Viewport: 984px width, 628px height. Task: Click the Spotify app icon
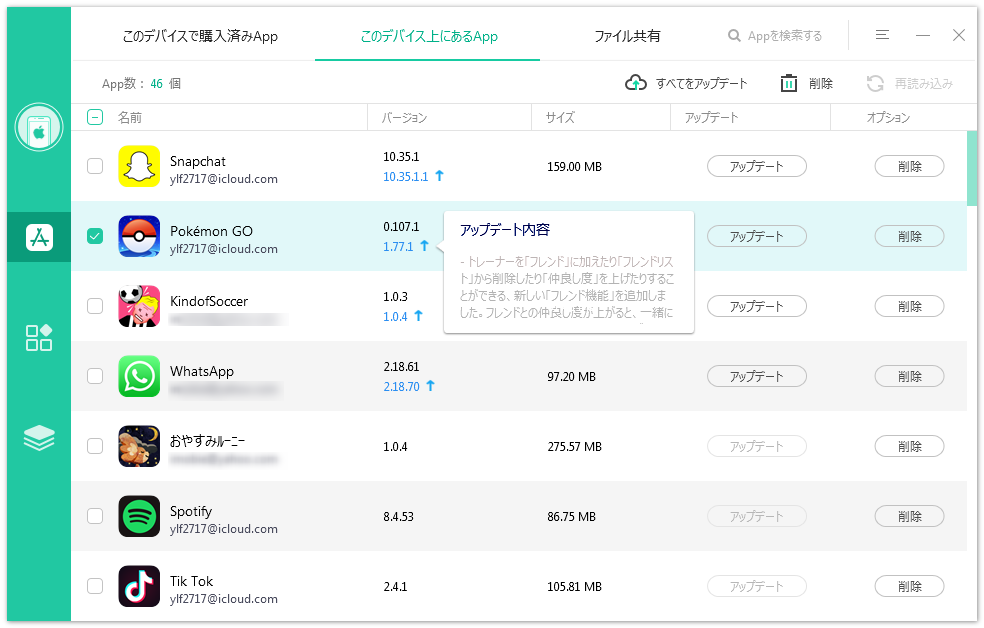coord(139,516)
